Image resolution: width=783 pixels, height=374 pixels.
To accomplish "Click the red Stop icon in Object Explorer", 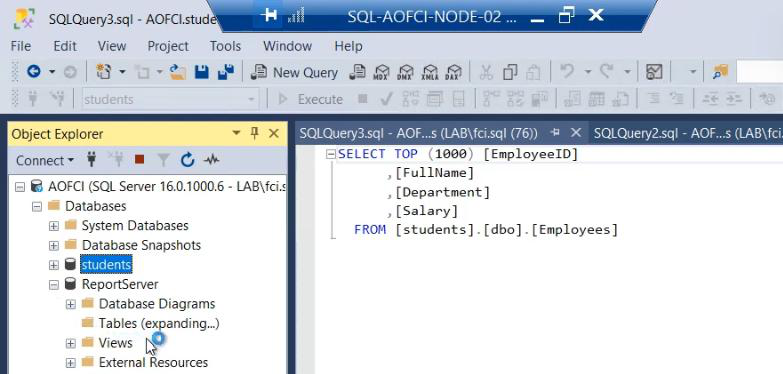I will coord(139,160).
